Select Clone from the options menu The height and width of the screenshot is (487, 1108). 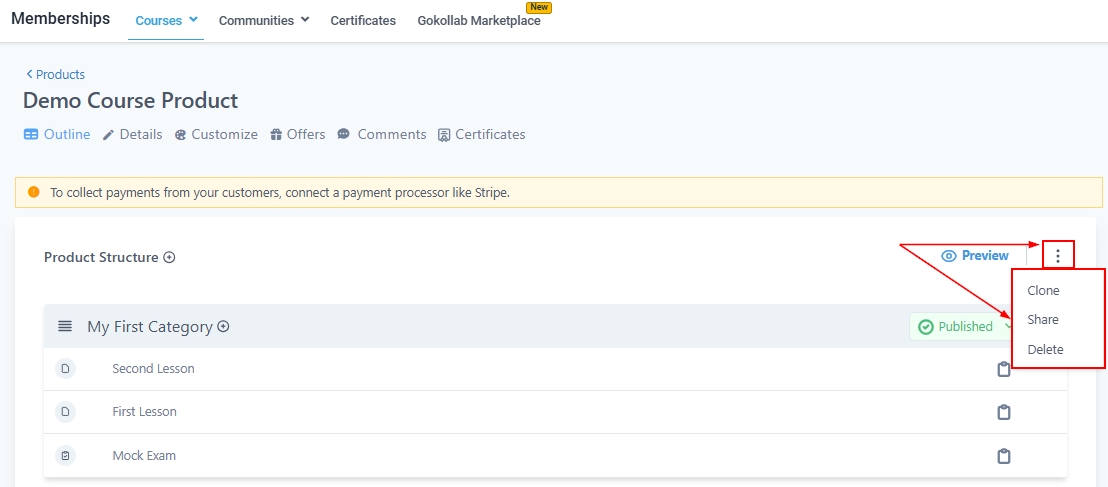pos(1043,291)
